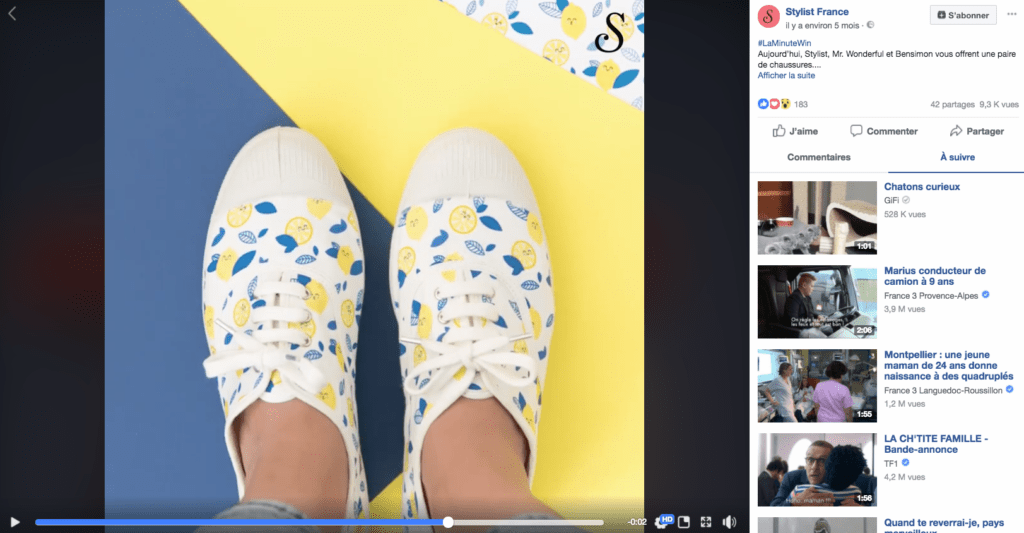Click the '9,3 K vues' view count
Screen dimensions: 1024x533
point(999,105)
